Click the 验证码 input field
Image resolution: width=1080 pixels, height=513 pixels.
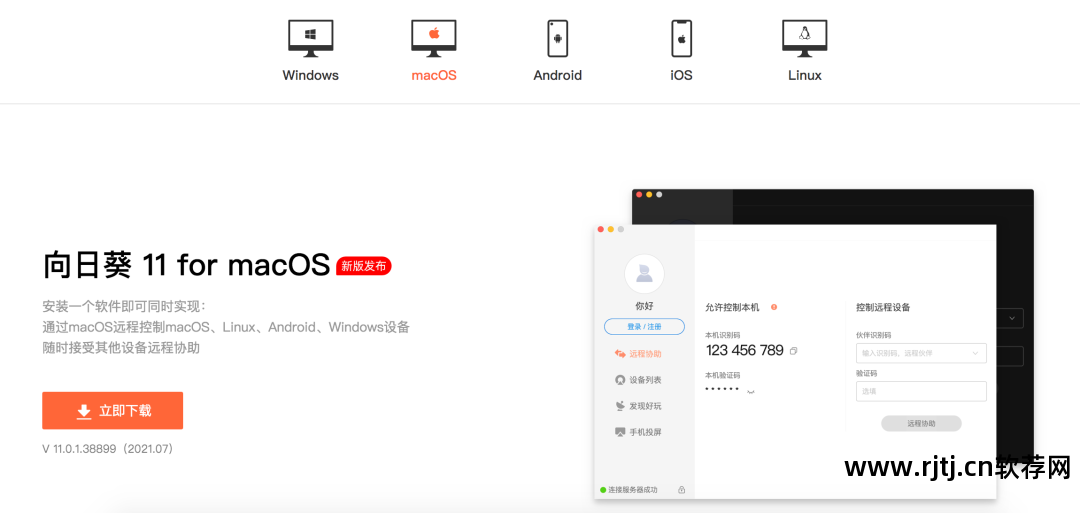(x=920, y=391)
